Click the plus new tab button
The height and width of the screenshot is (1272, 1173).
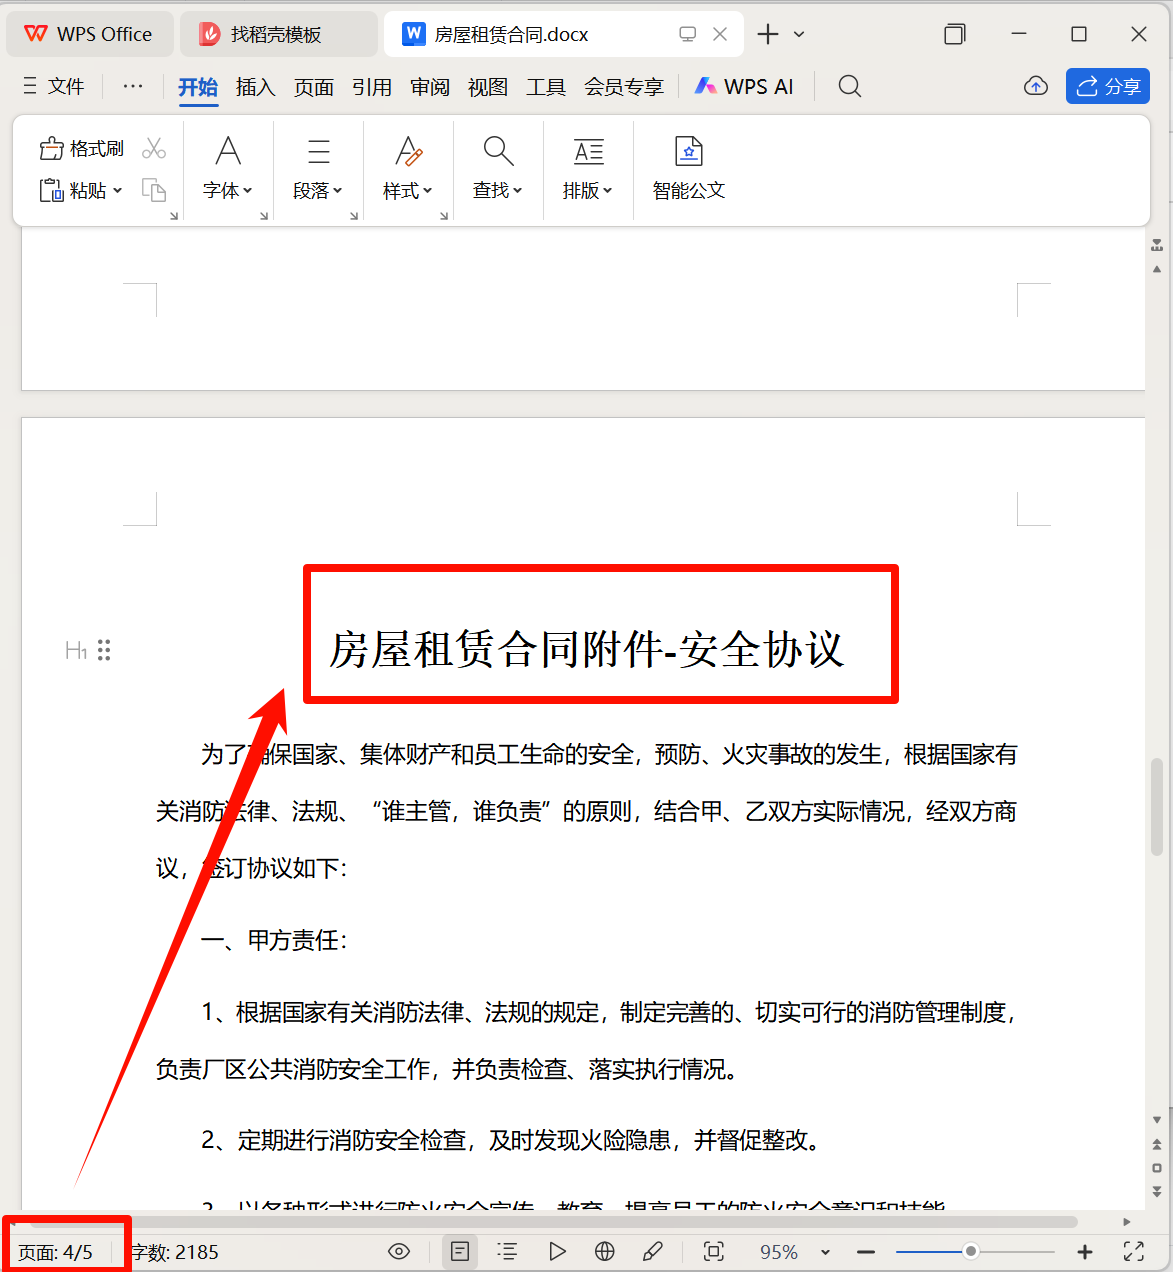pyautogui.click(x=768, y=34)
